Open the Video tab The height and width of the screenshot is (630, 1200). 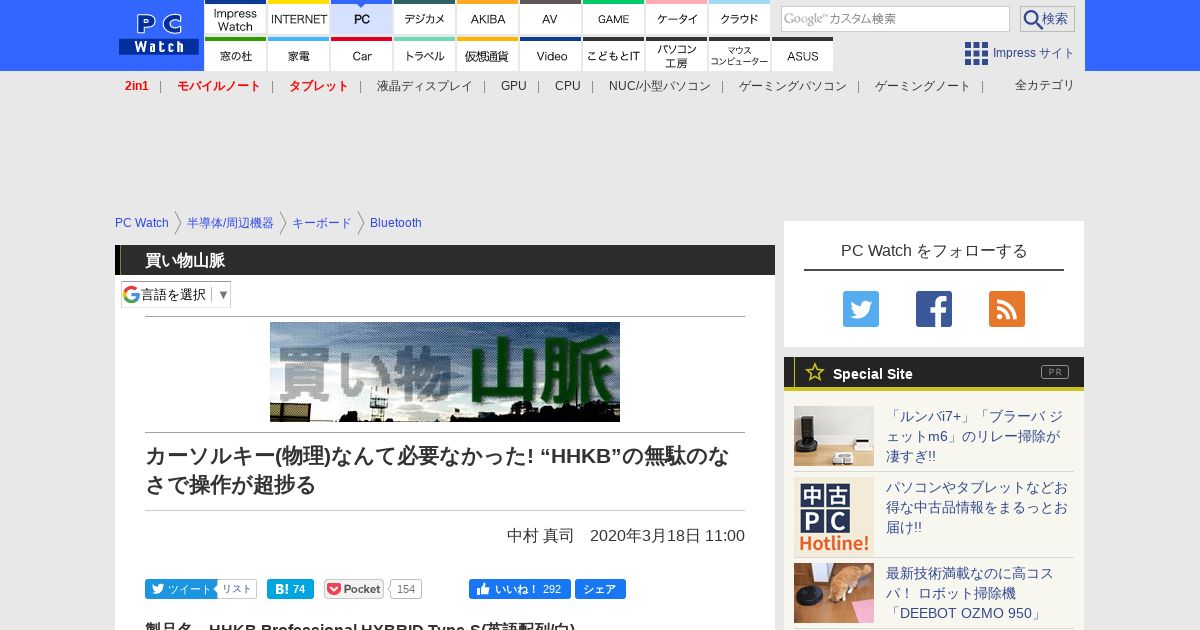pyautogui.click(x=551, y=55)
